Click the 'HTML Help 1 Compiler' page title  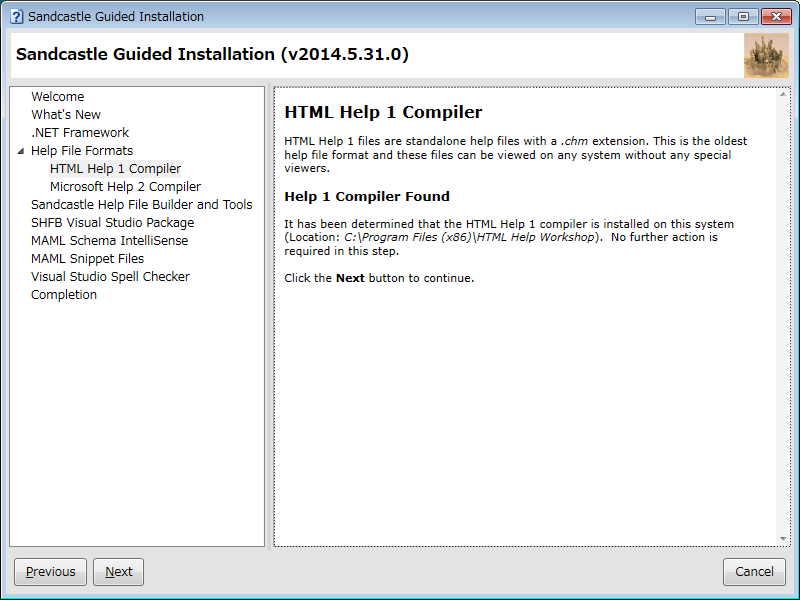pos(383,112)
